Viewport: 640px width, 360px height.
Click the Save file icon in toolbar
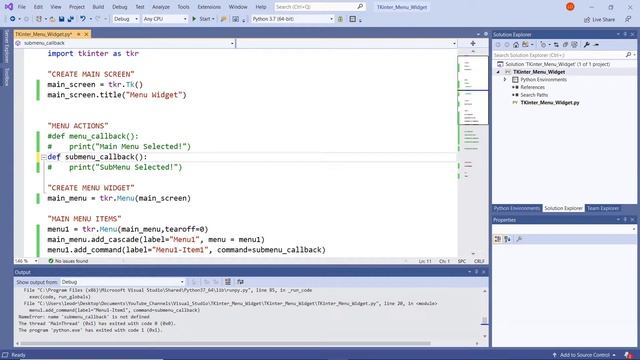(x=61, y=19)
